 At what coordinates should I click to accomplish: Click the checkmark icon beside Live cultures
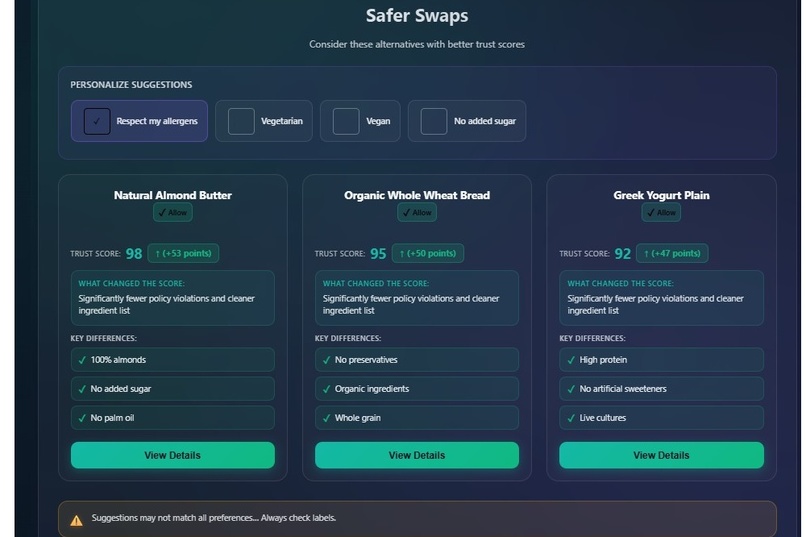571,418
